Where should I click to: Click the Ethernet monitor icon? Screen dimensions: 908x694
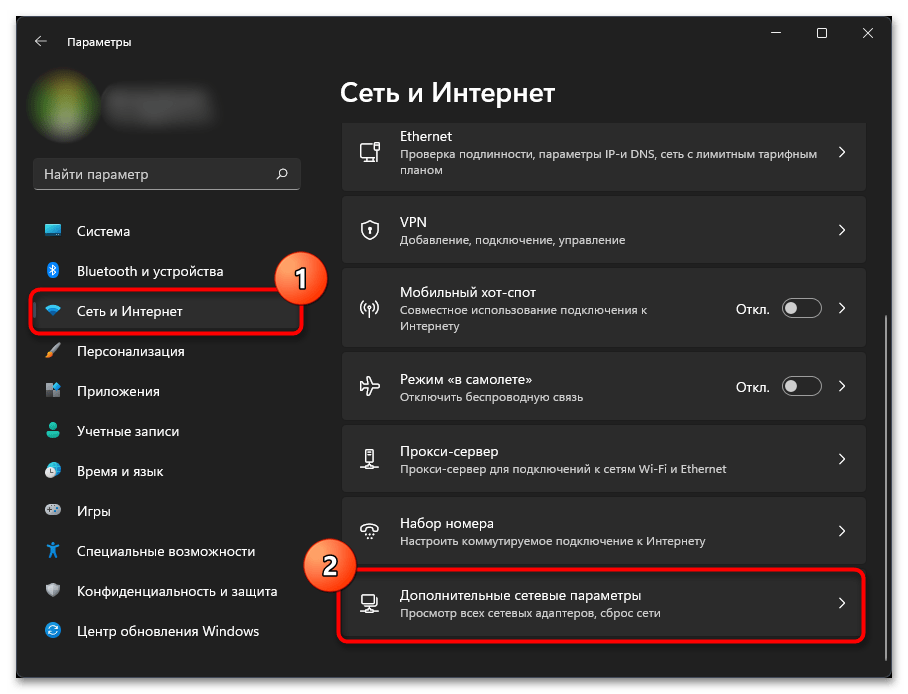coord(369,152)
